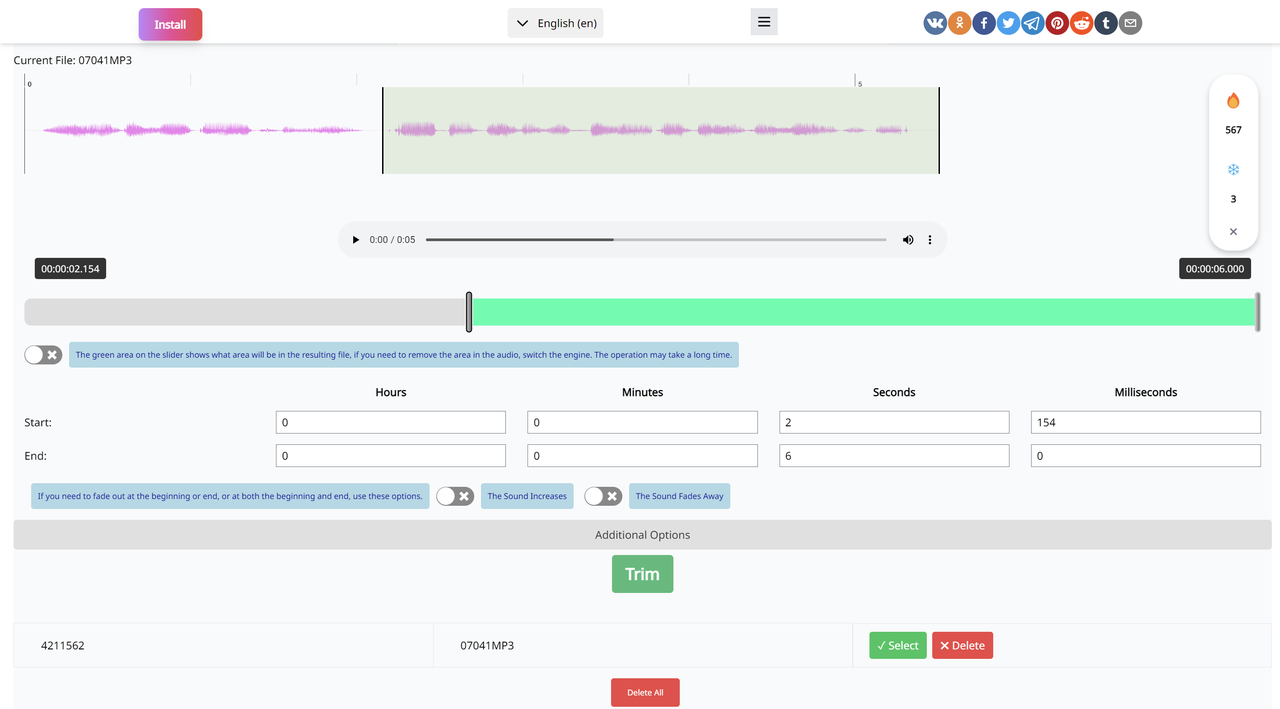
Task: Mute the audio player volume
Action: (x=908, y=240)
